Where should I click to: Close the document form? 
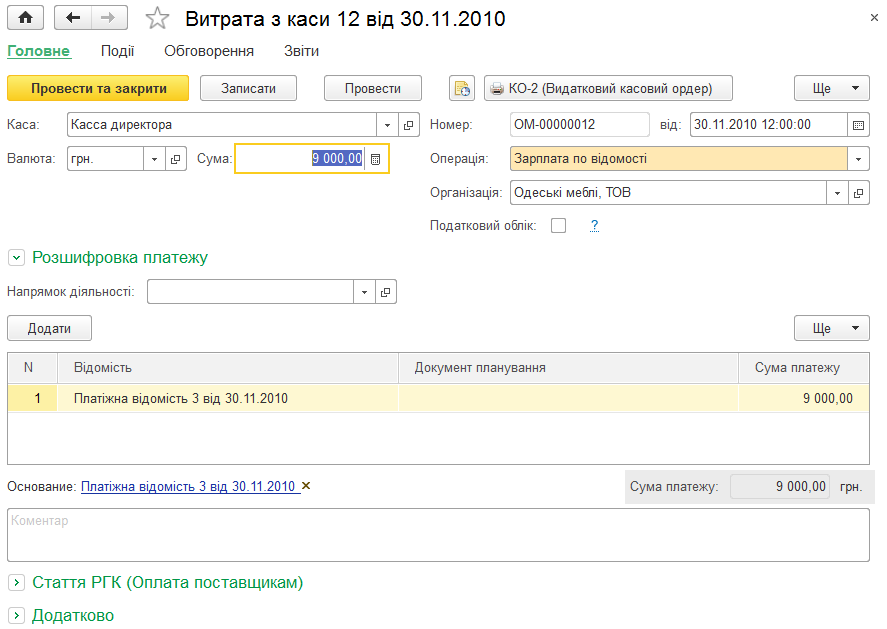click(874, 18)
